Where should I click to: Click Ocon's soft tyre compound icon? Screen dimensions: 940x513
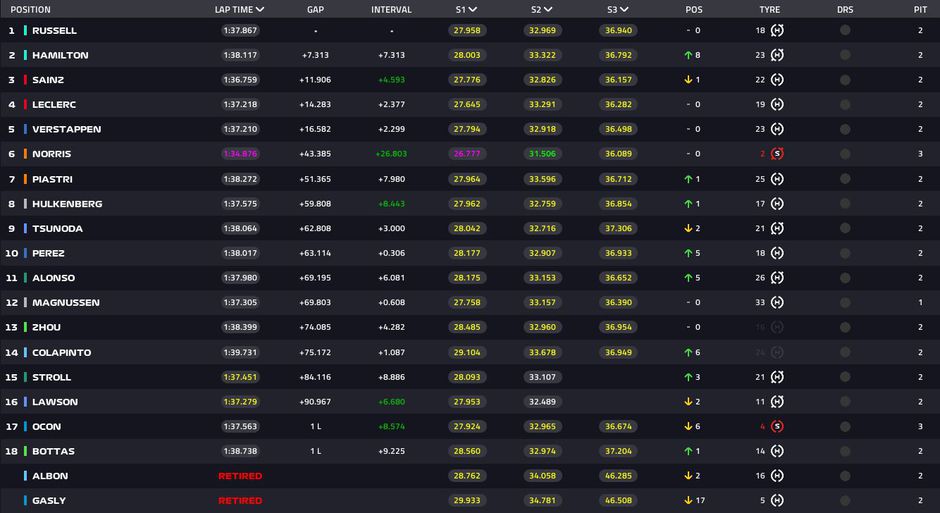click(x=777, y=426)
